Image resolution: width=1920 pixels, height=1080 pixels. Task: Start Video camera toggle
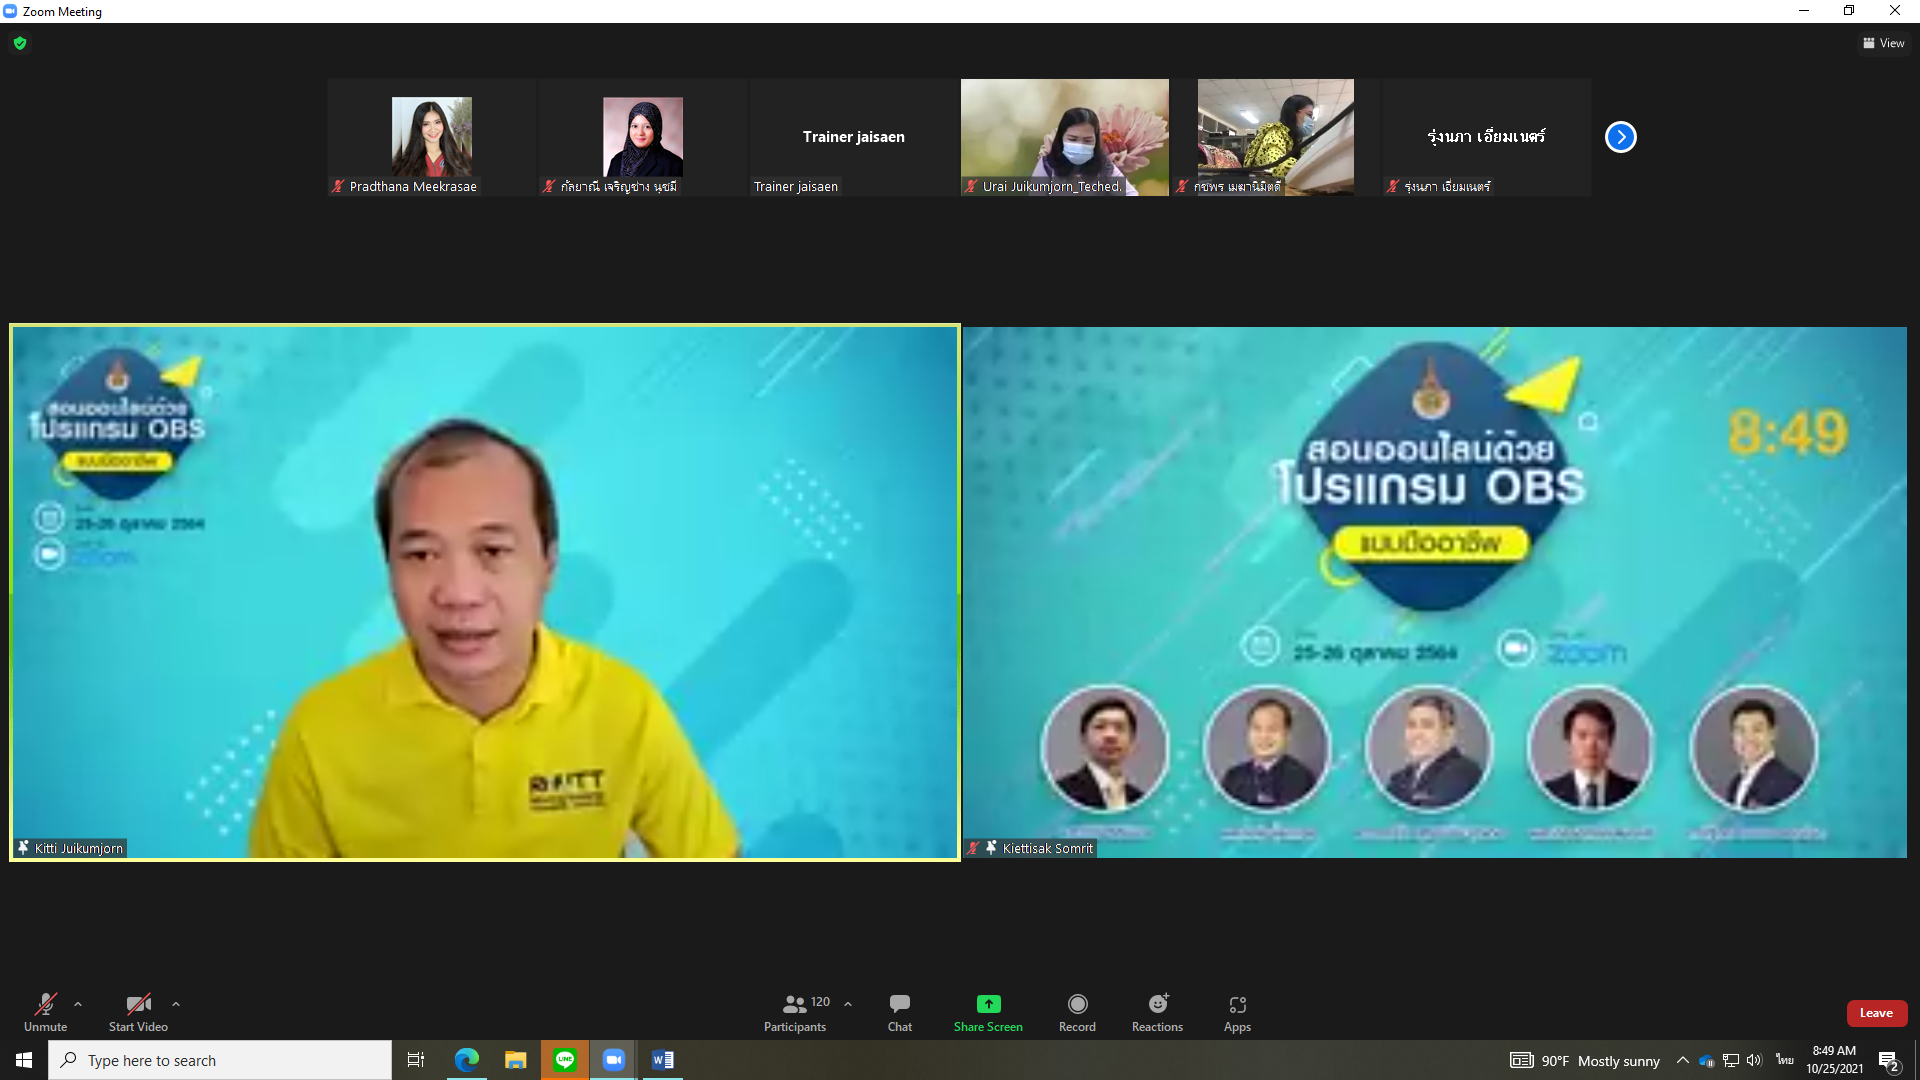pos(138,1012)
